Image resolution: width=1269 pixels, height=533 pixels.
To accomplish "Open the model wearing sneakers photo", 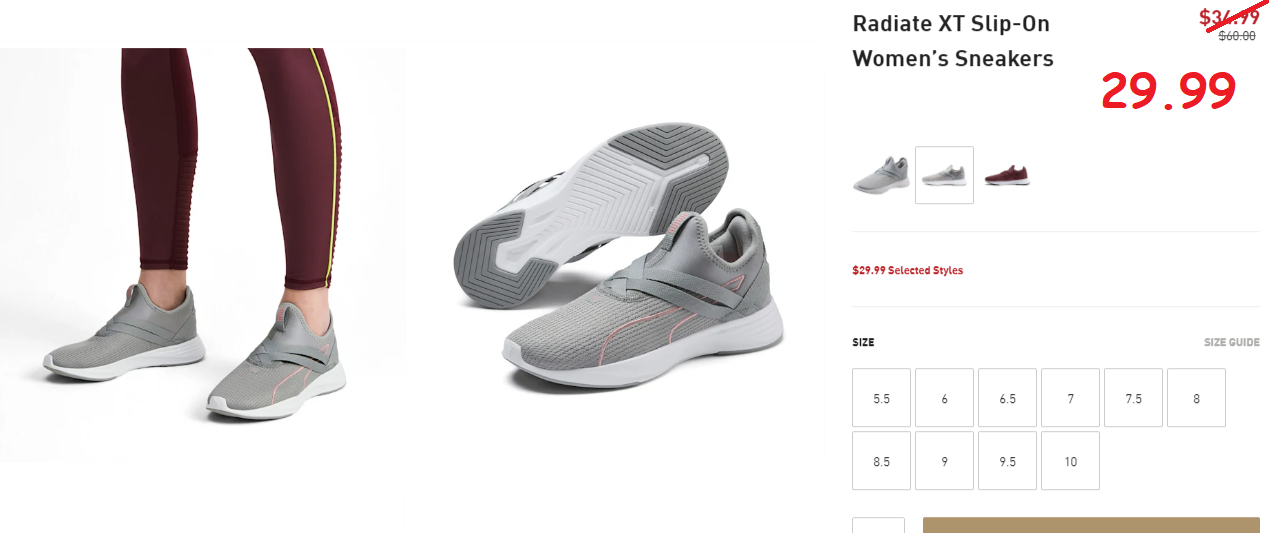I will tap(203, 254).
